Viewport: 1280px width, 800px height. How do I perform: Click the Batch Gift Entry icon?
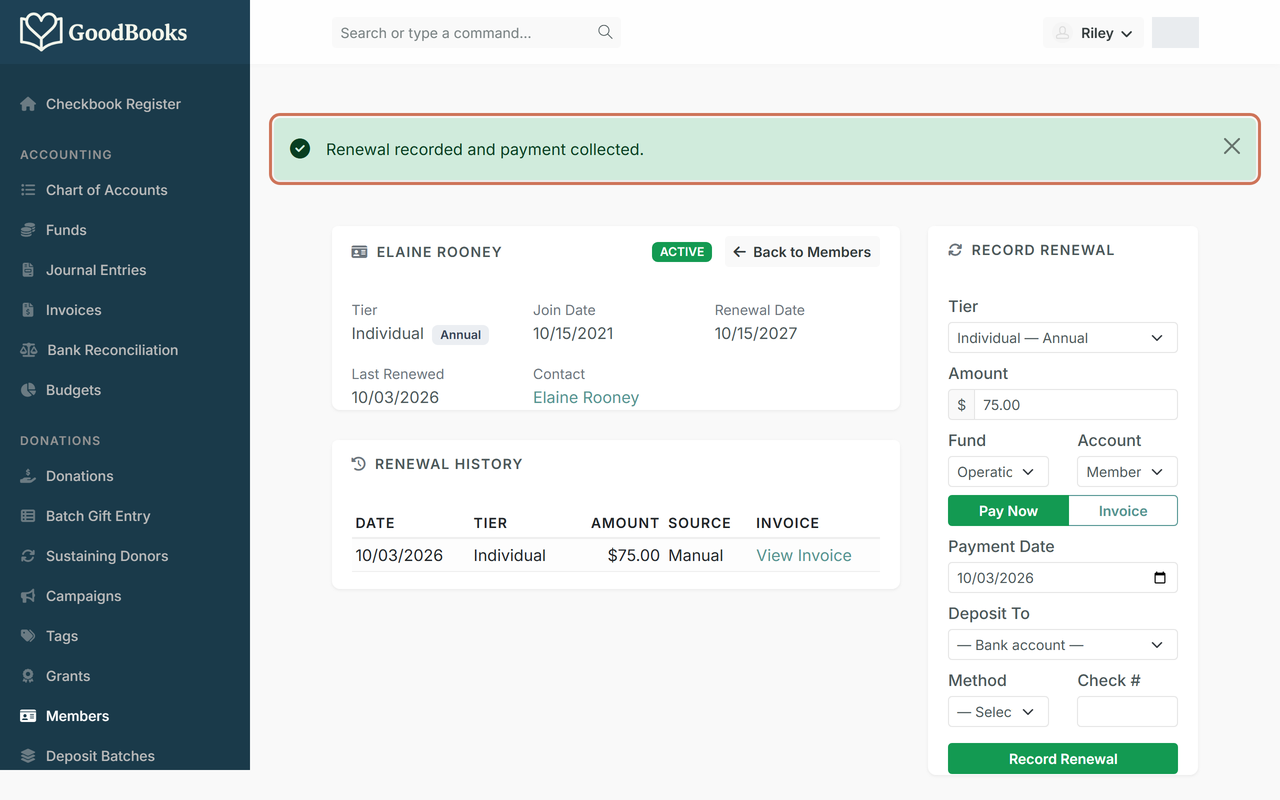click(x=28, y=516)
